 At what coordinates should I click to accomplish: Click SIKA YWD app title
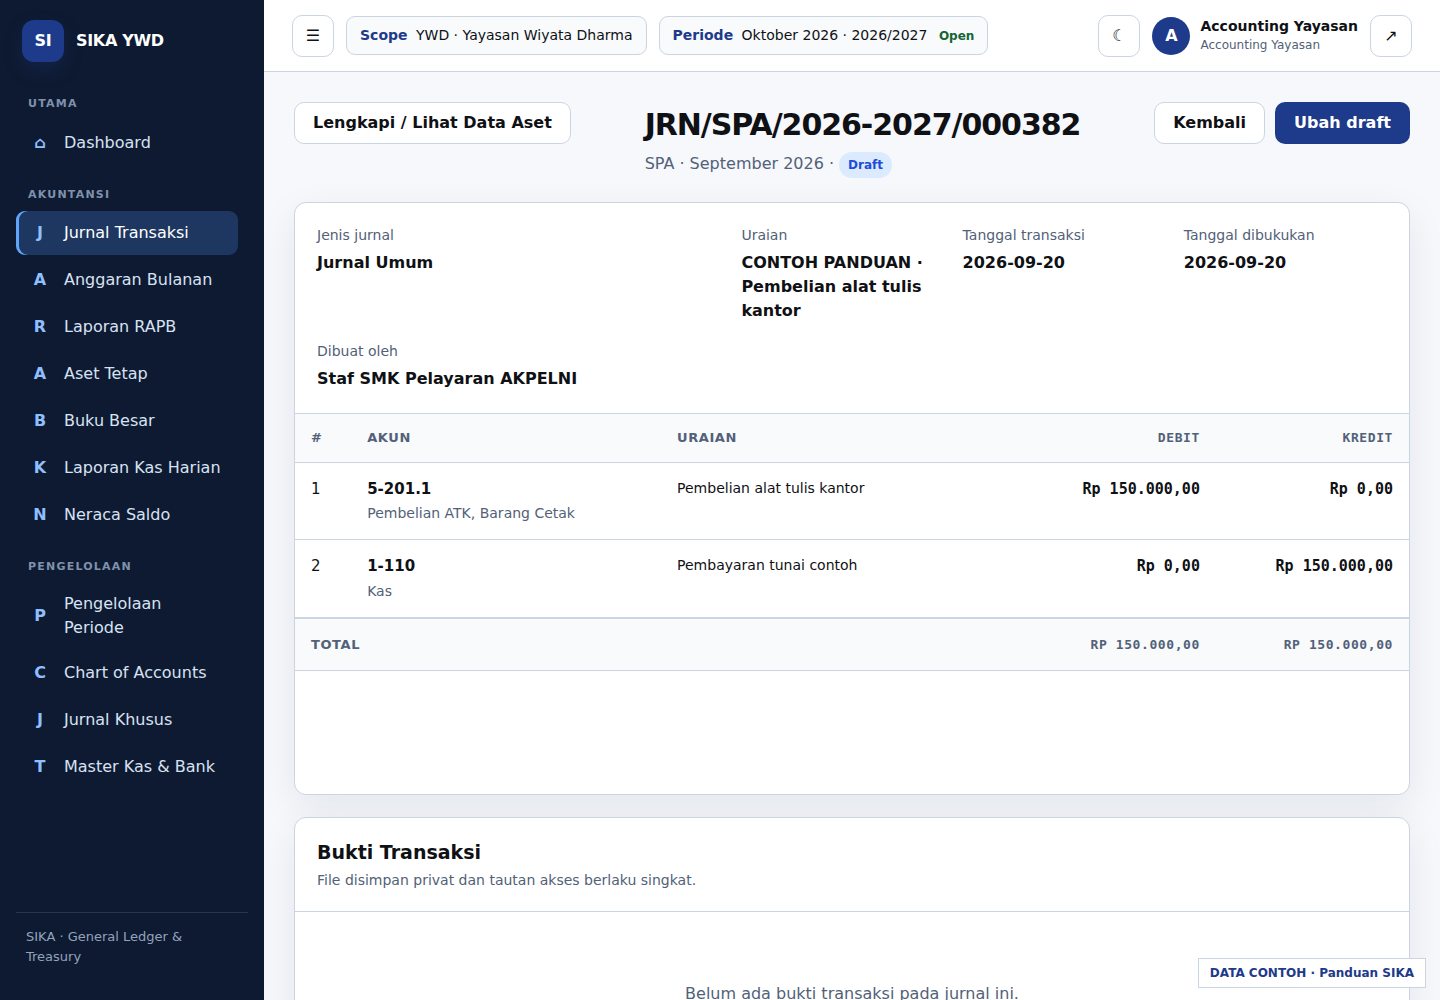(x=120, y=41)
